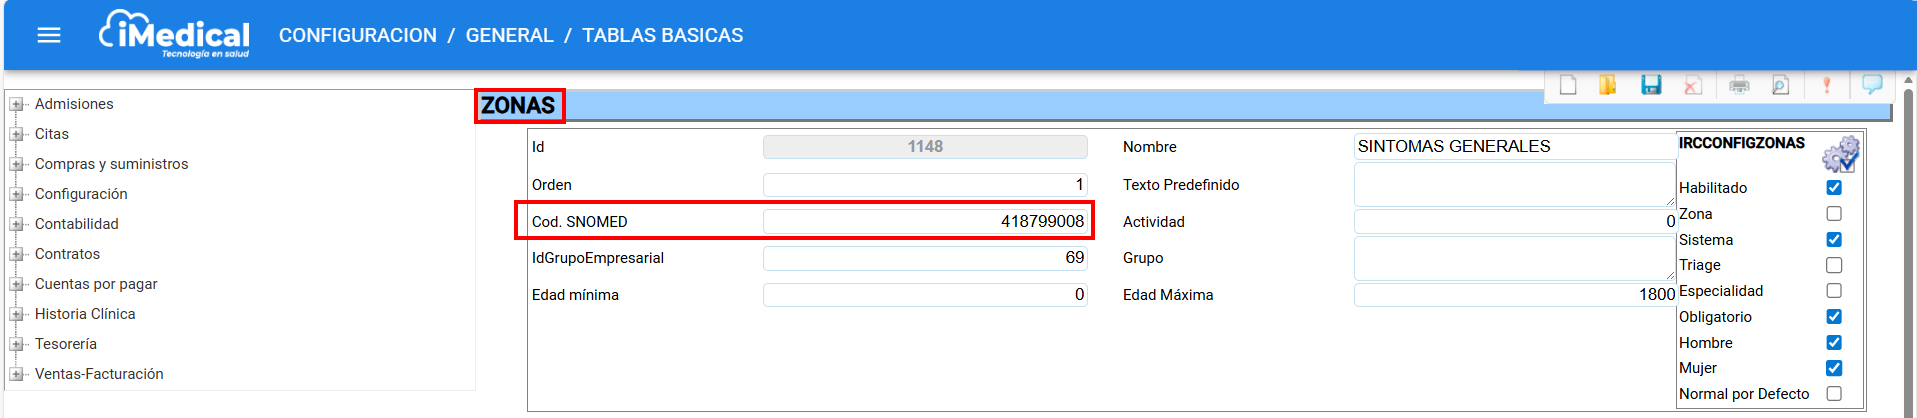Expand the Historia Clínica tree node
Image resolution: width=1917 pixels, height=418 pixels.
(17, 314)
